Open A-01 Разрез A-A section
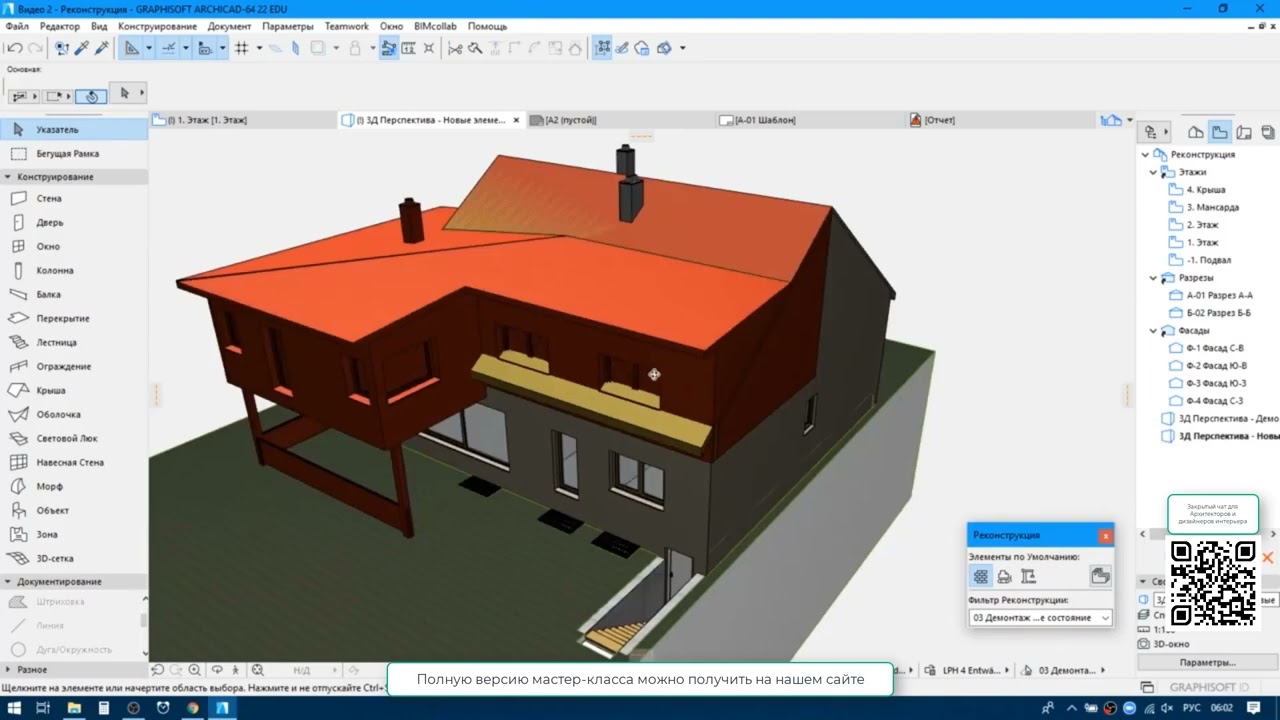The height and width of the screenshot is (720, 1280). 1219,296
